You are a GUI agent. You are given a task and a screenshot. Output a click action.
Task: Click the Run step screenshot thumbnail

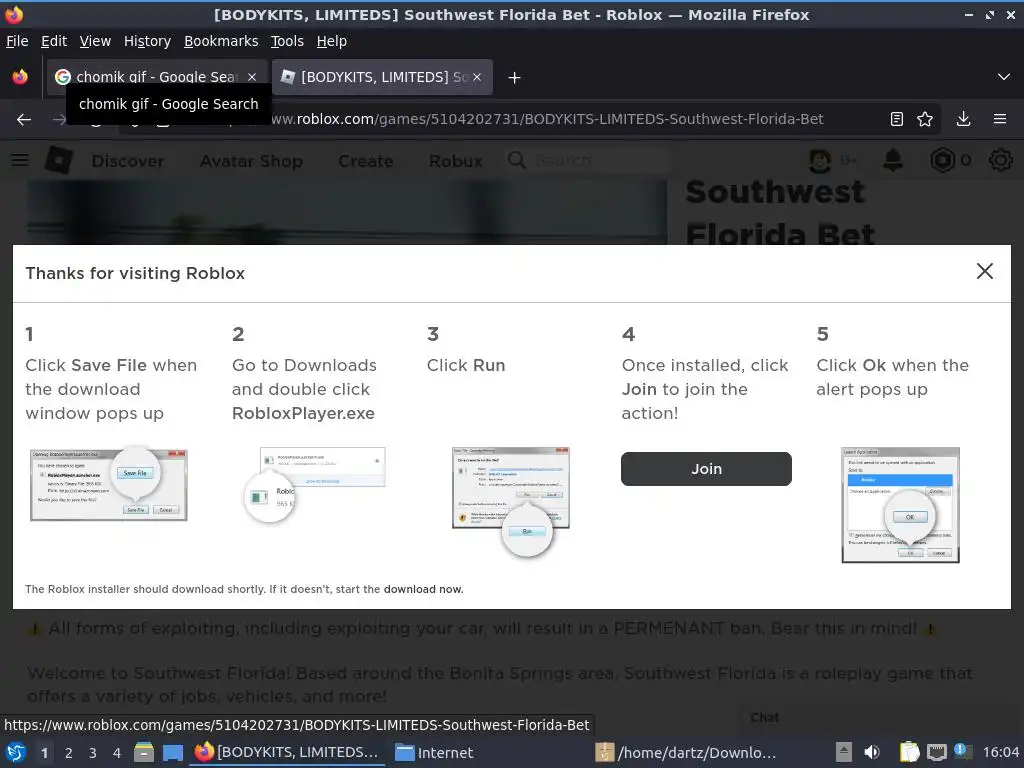(511, 502)
